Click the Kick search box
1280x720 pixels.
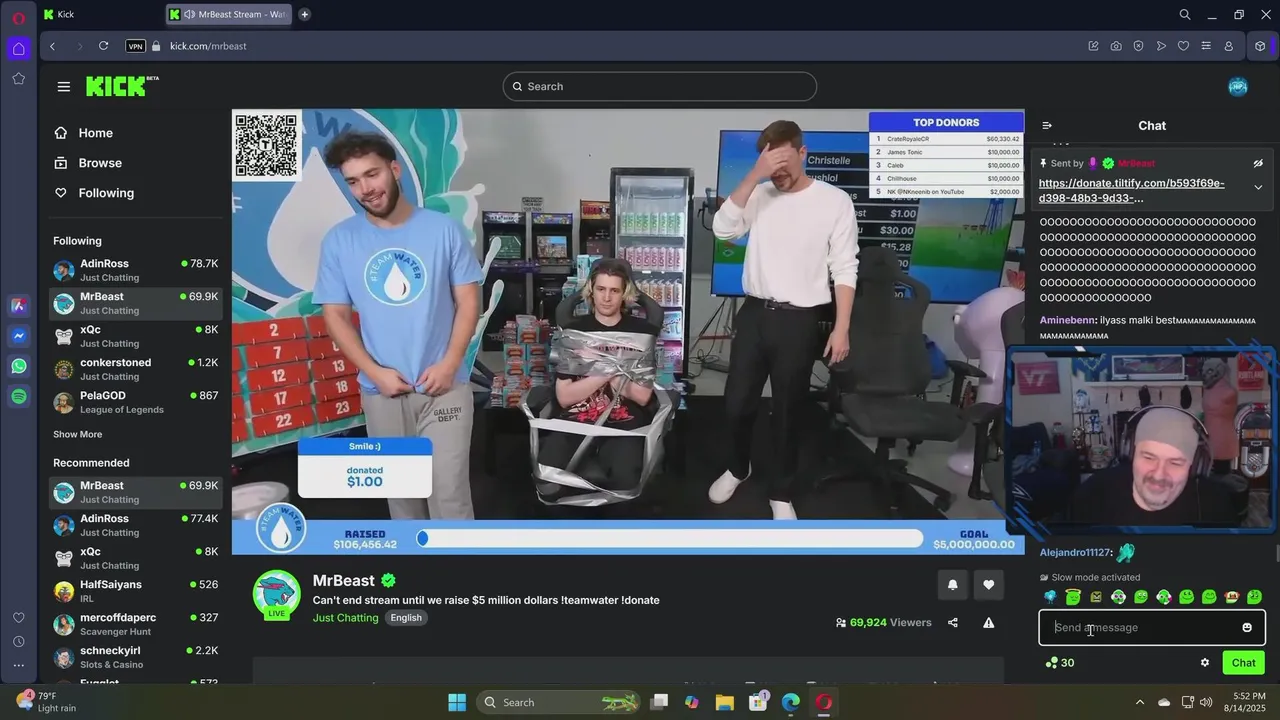tap(659, 86)
